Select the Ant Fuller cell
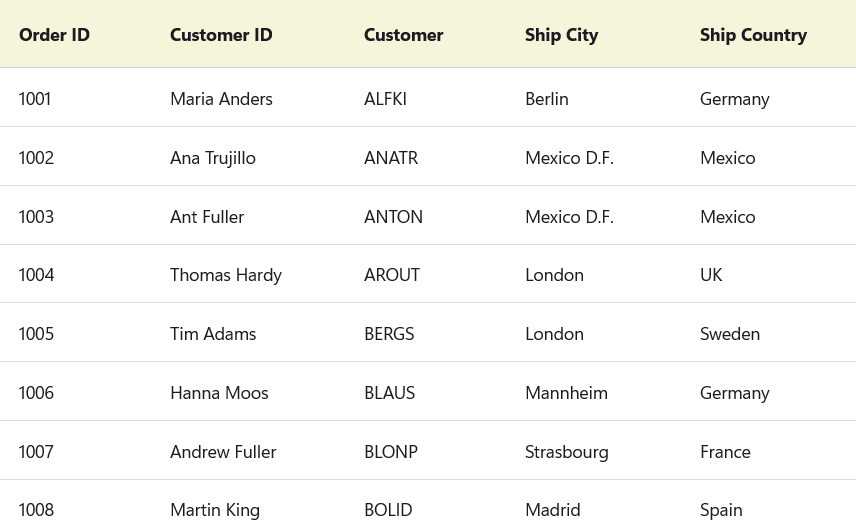 207,216
